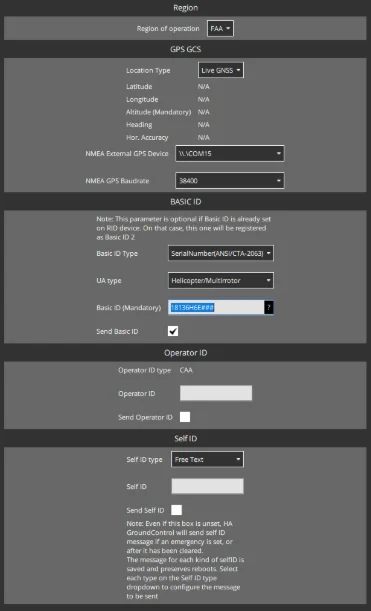Click the Heading label

coord(139,125)
